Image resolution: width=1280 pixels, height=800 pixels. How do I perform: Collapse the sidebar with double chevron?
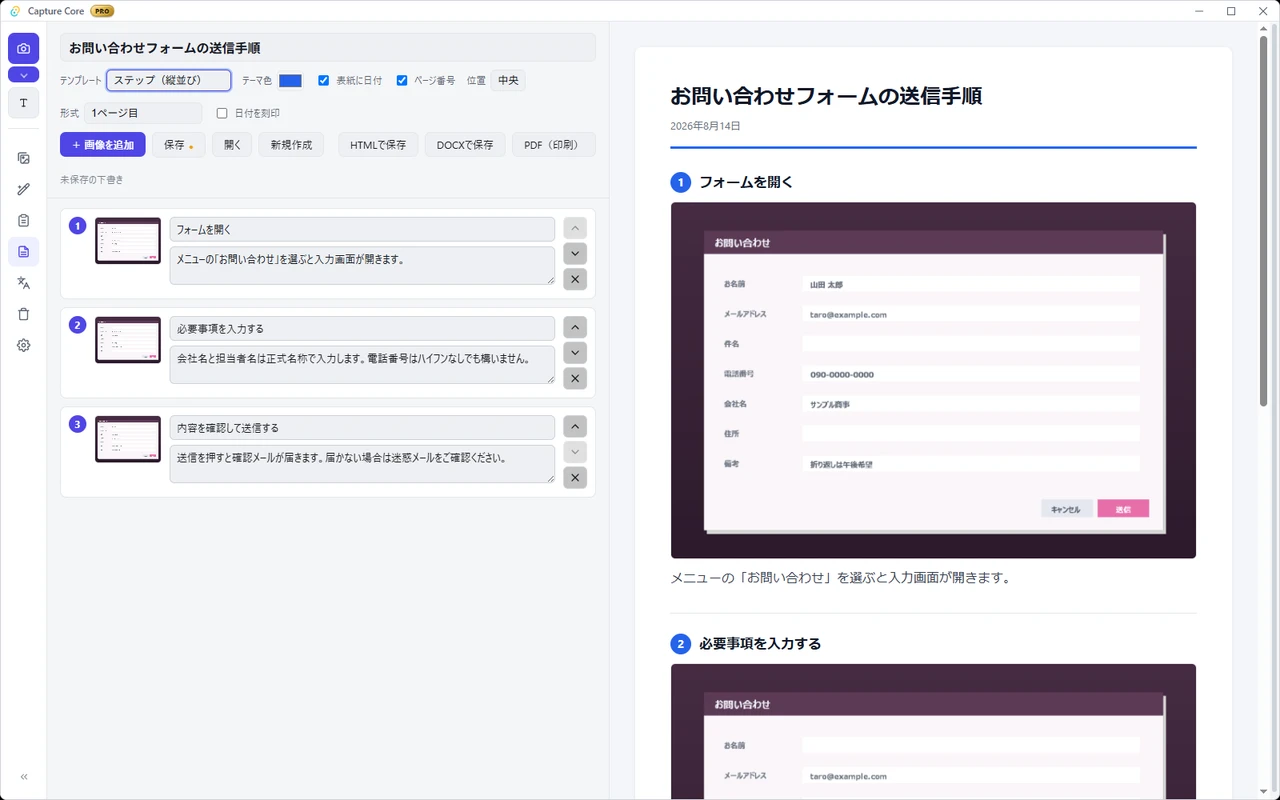pyautogui.click(x=23, y=777)
